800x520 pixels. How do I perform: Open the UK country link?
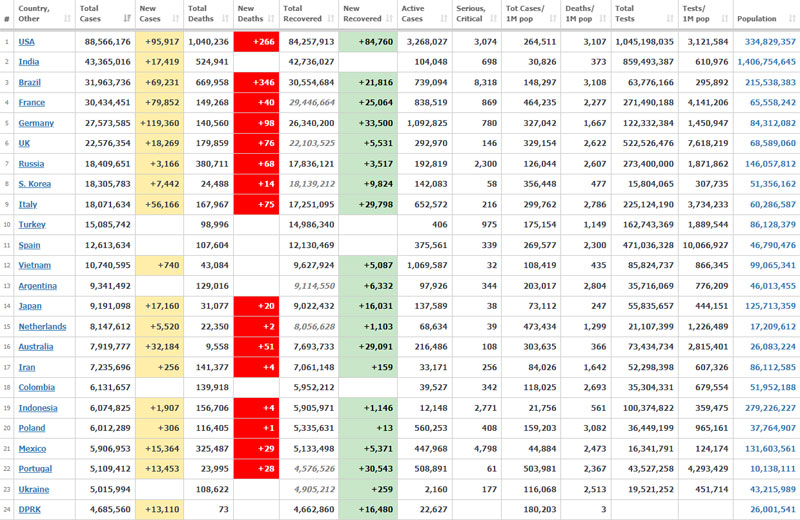[x=24, y=143]
